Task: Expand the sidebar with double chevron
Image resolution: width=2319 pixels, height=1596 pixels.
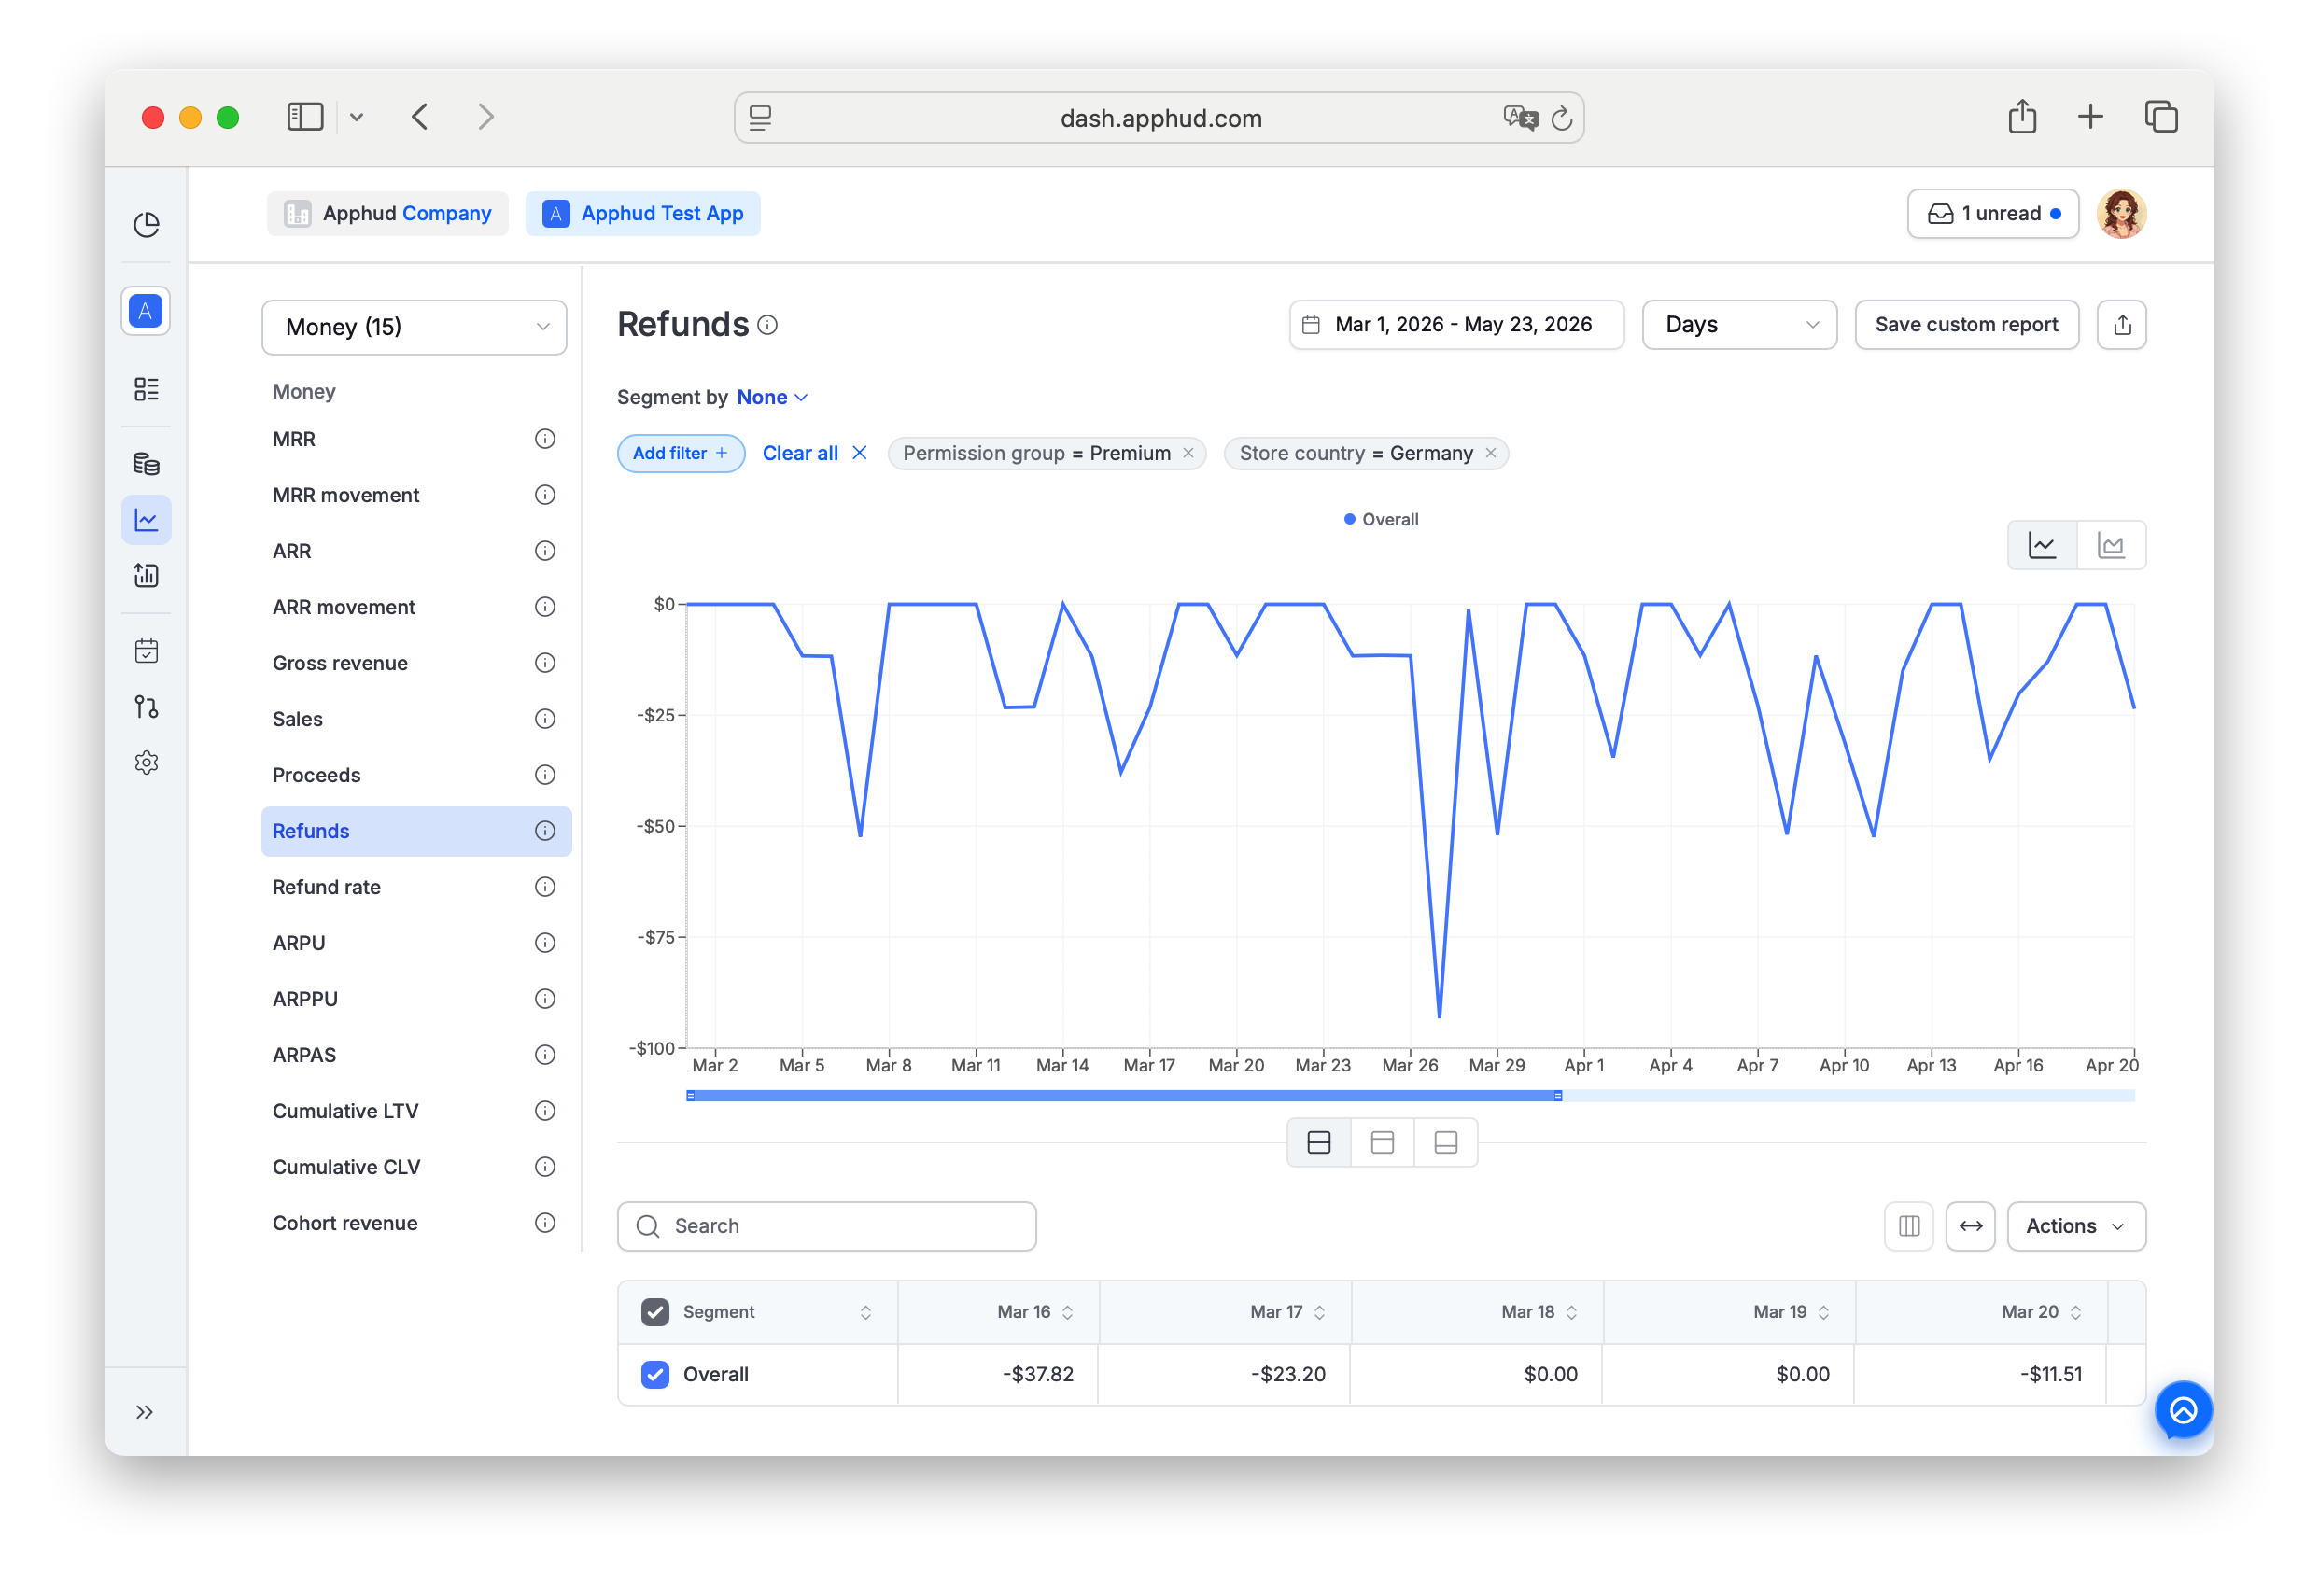Action: click(145, 1412)
